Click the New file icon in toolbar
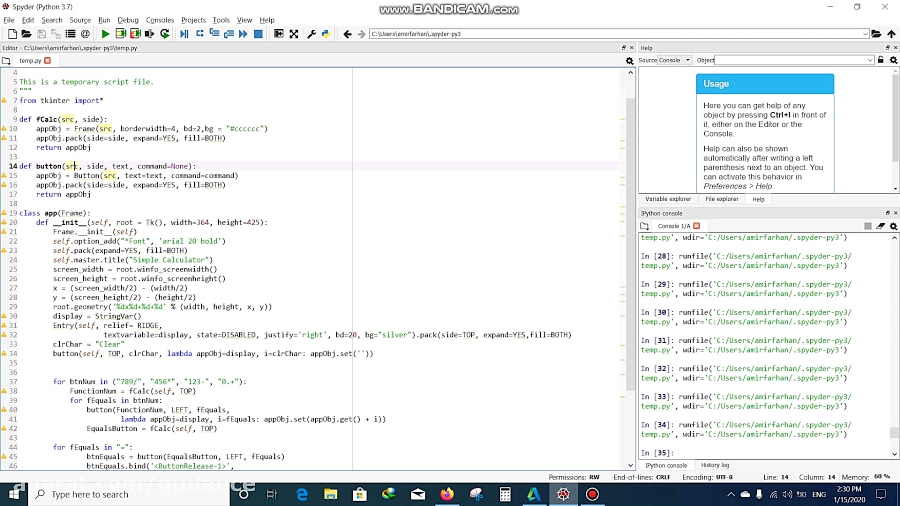 coord(11,34)
